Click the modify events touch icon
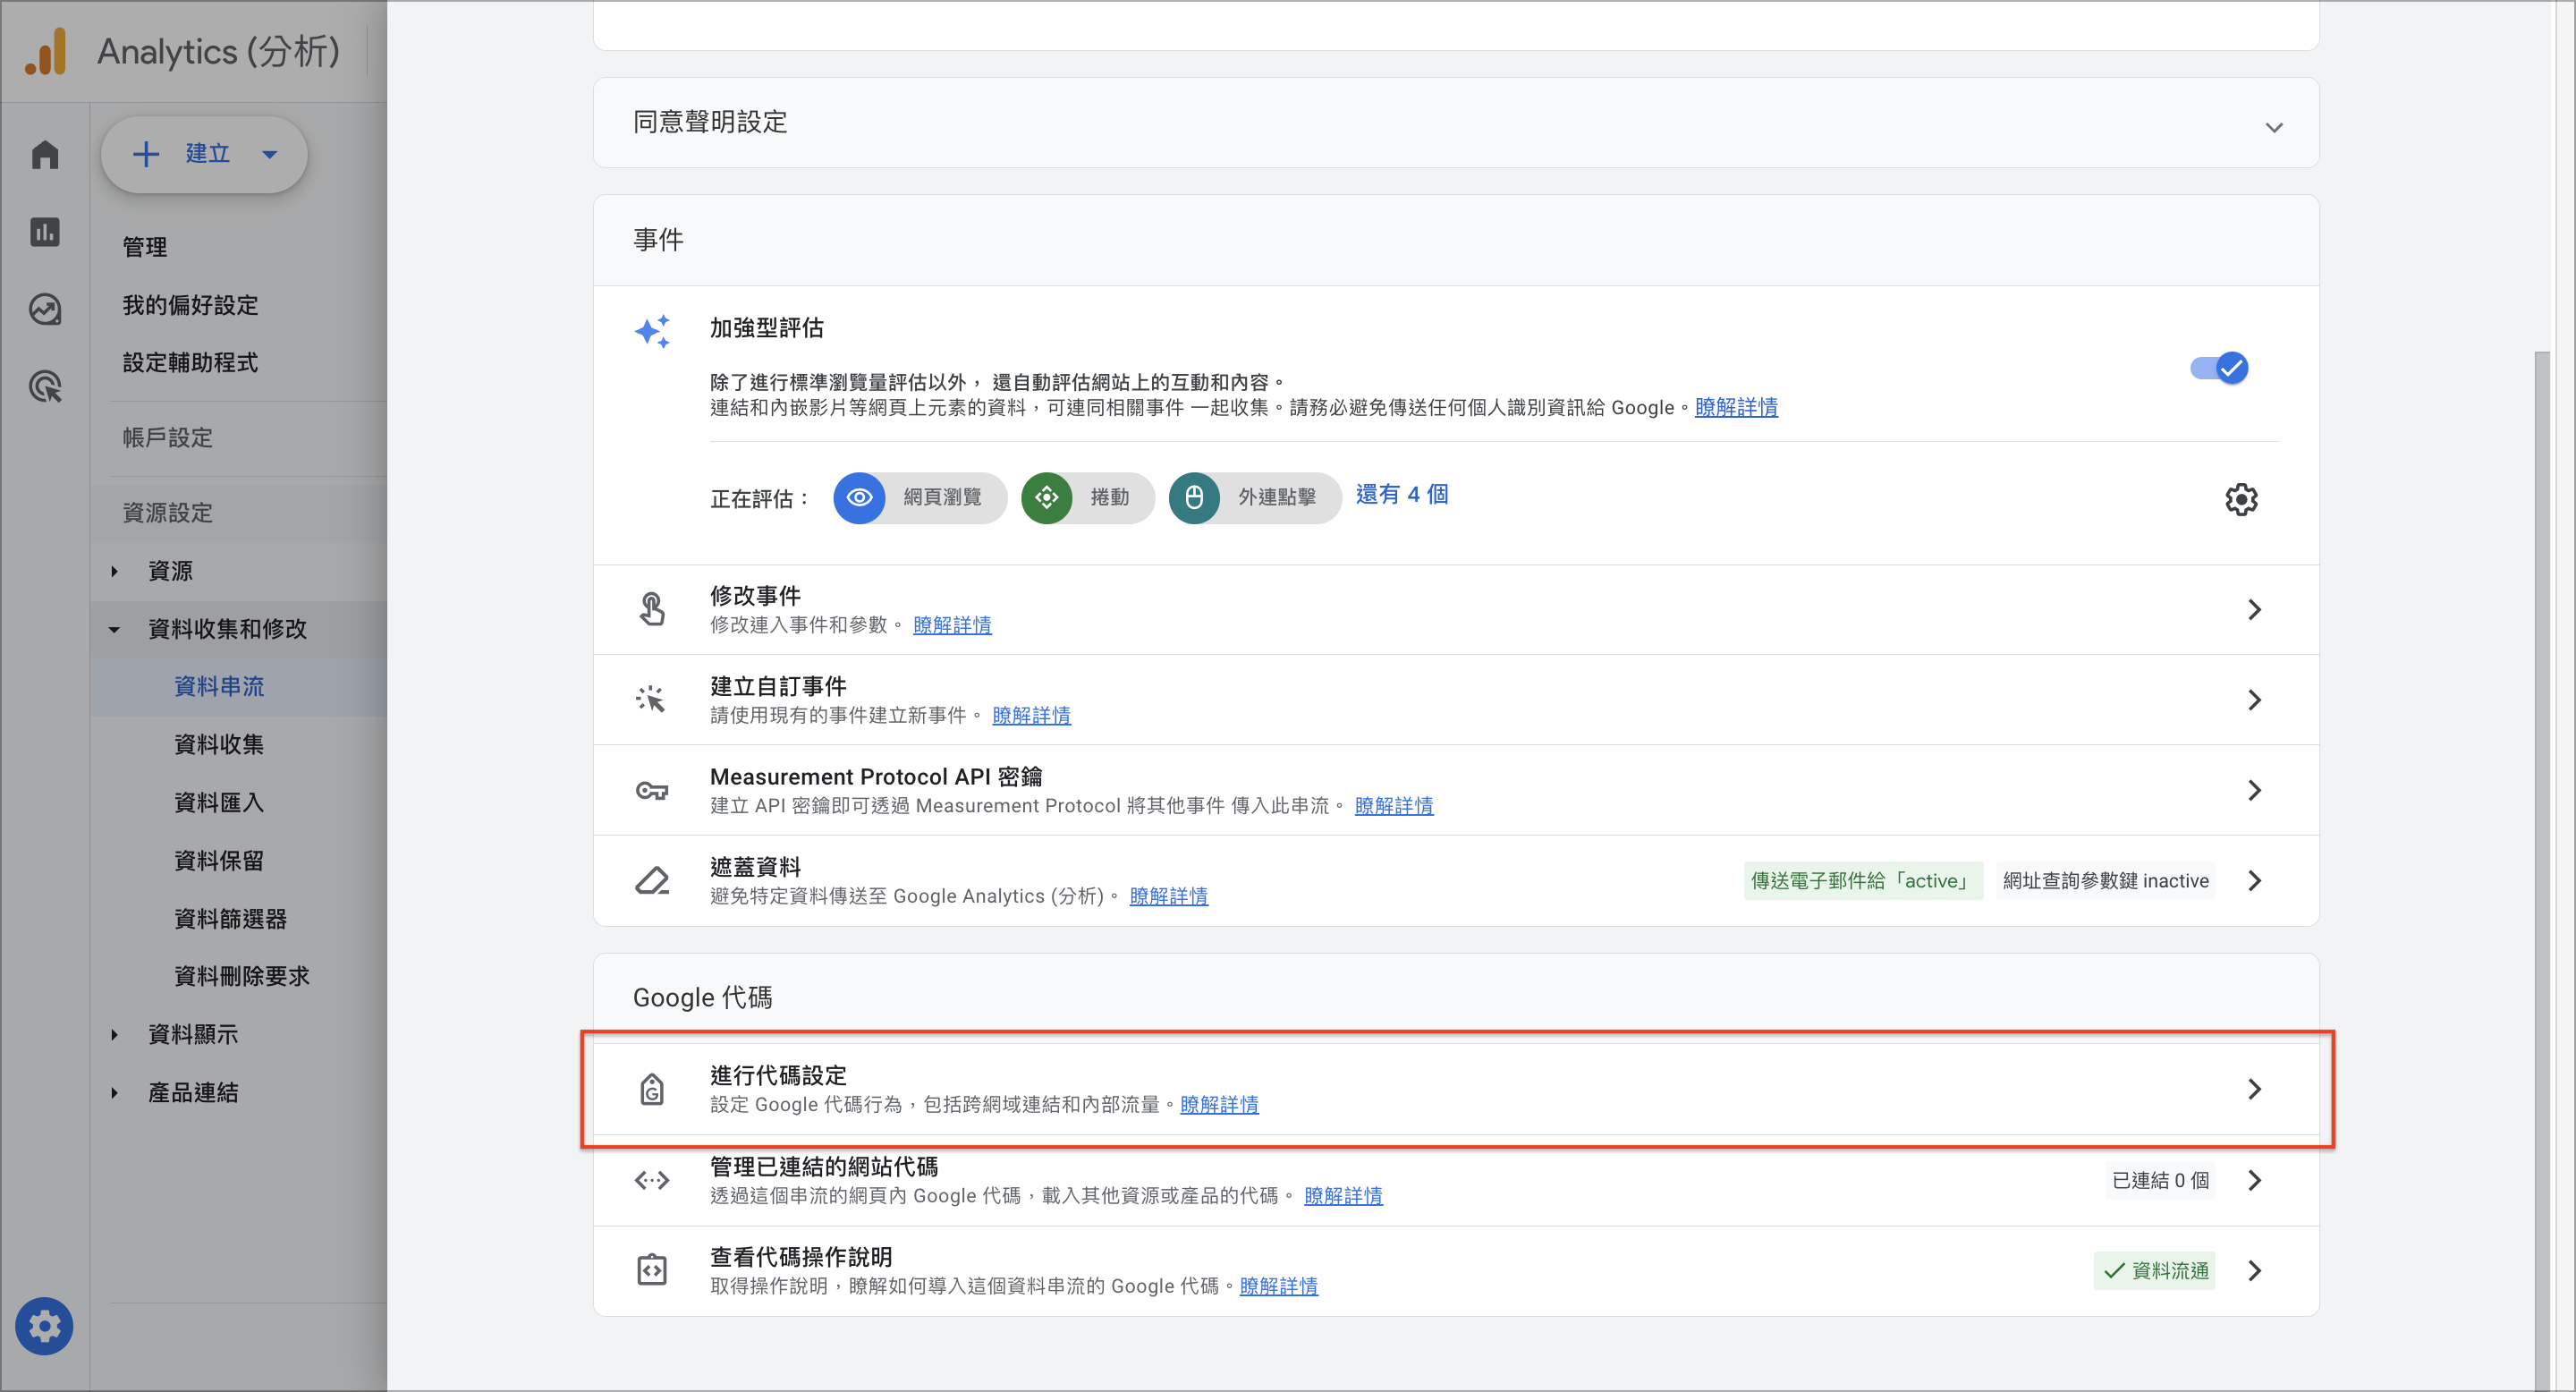This screenshot has width=2576, height=1392. pos(652,609)
